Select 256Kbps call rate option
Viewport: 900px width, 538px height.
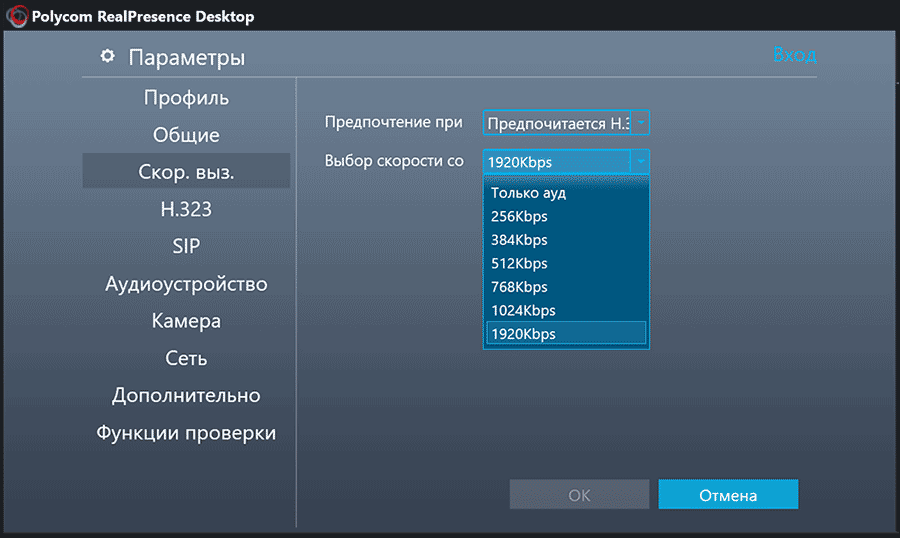click(566, 216)
